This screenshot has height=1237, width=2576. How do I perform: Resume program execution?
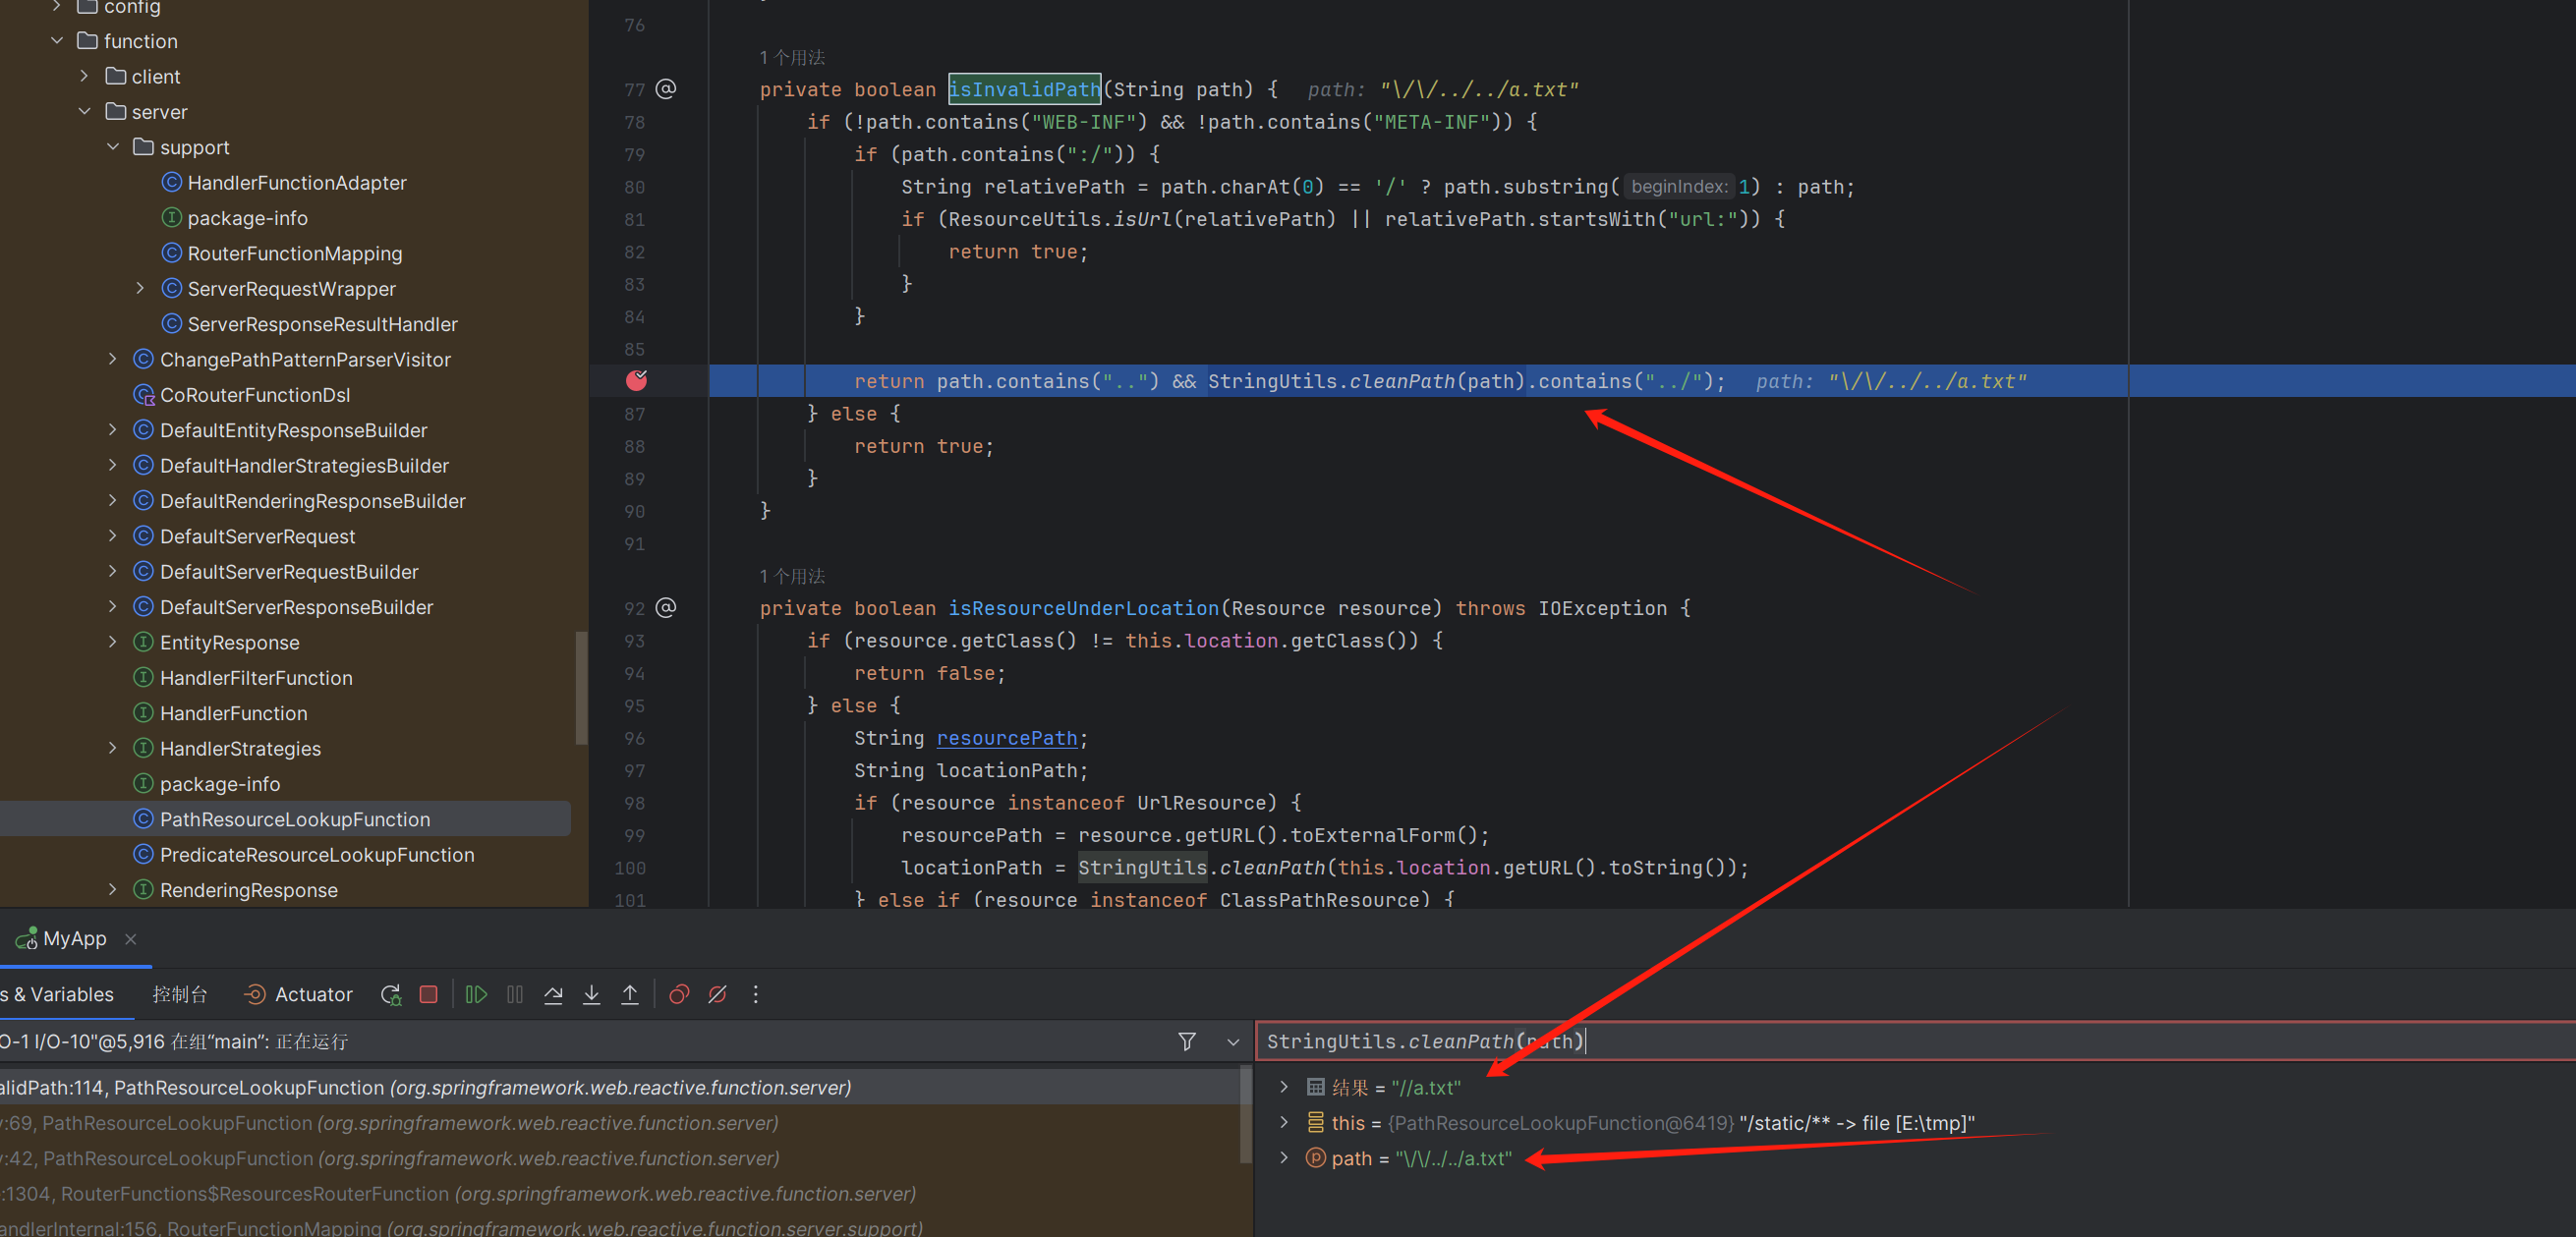[x=476, y=994]
